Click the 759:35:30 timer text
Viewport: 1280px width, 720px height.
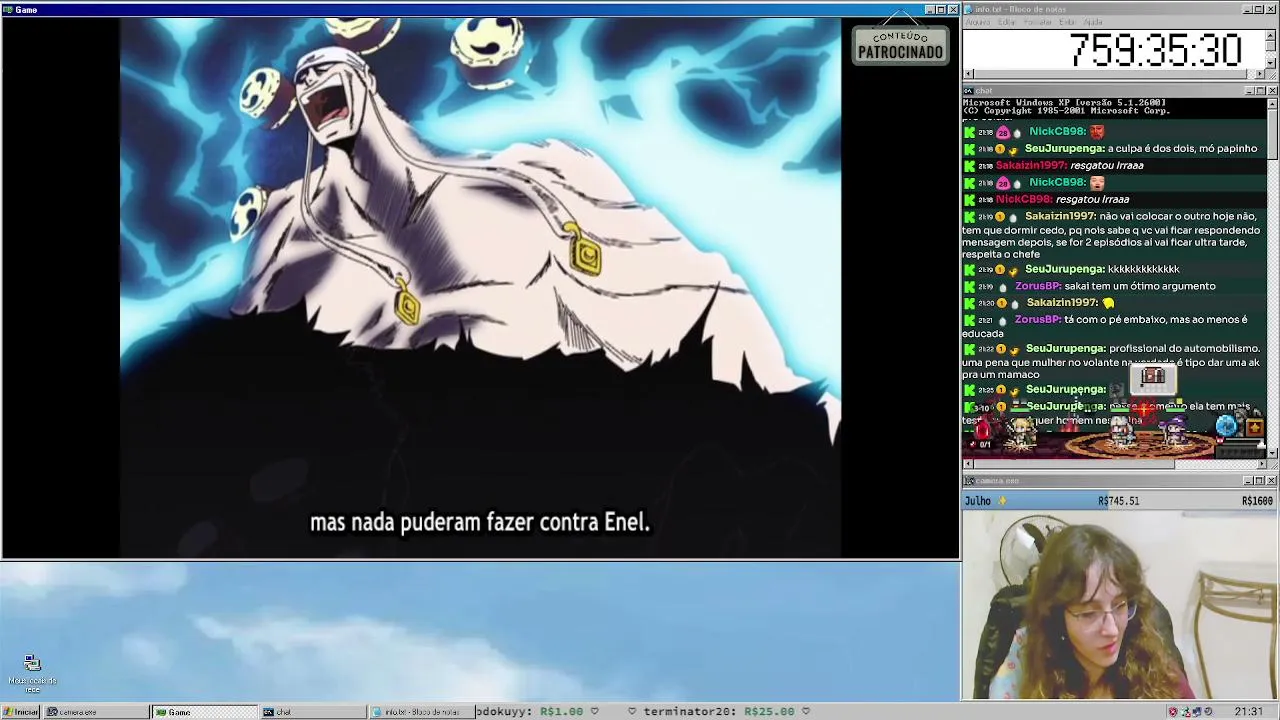(1155, 50)
